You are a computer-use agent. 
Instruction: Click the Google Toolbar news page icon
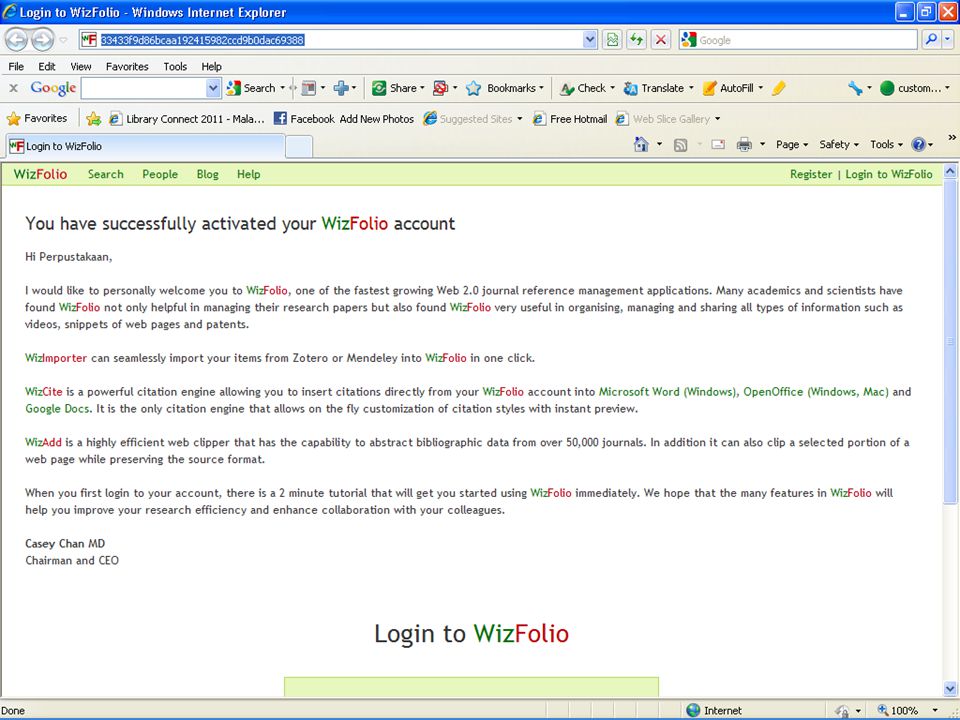pos(309,88)
